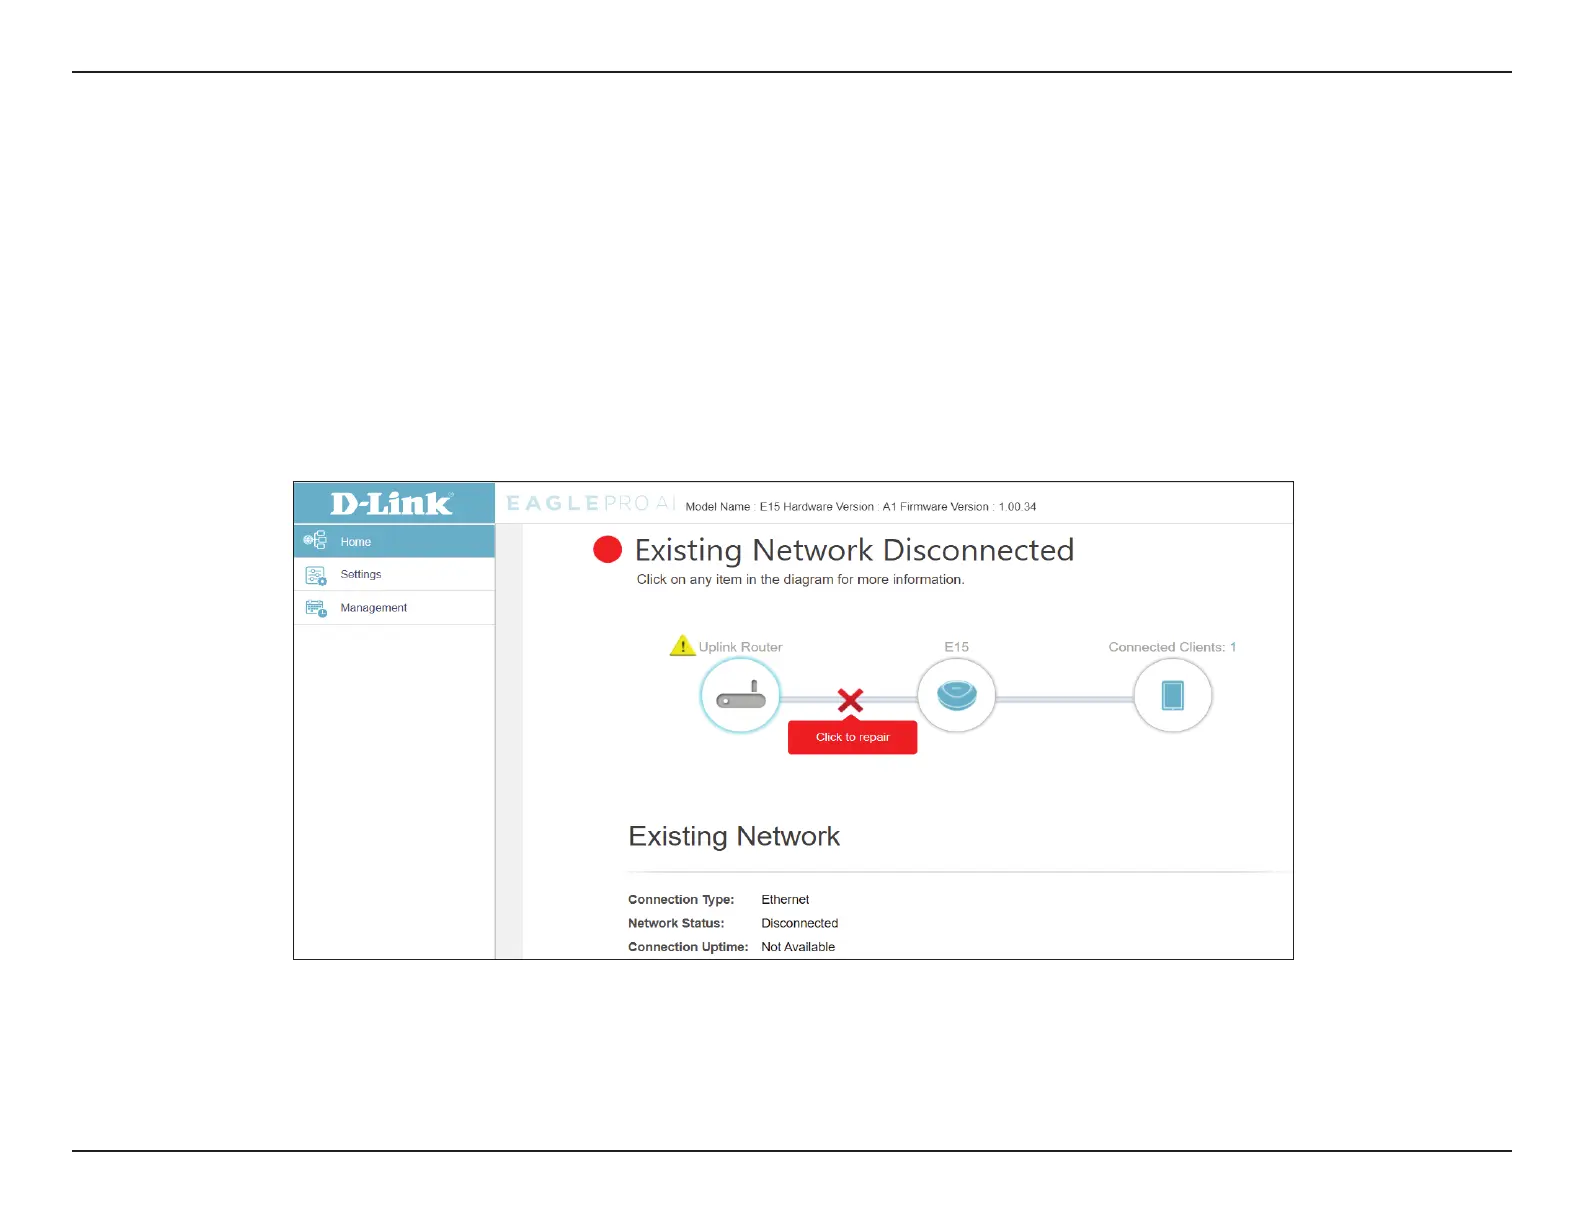Click the red X disconnection marker

point(851,700)
